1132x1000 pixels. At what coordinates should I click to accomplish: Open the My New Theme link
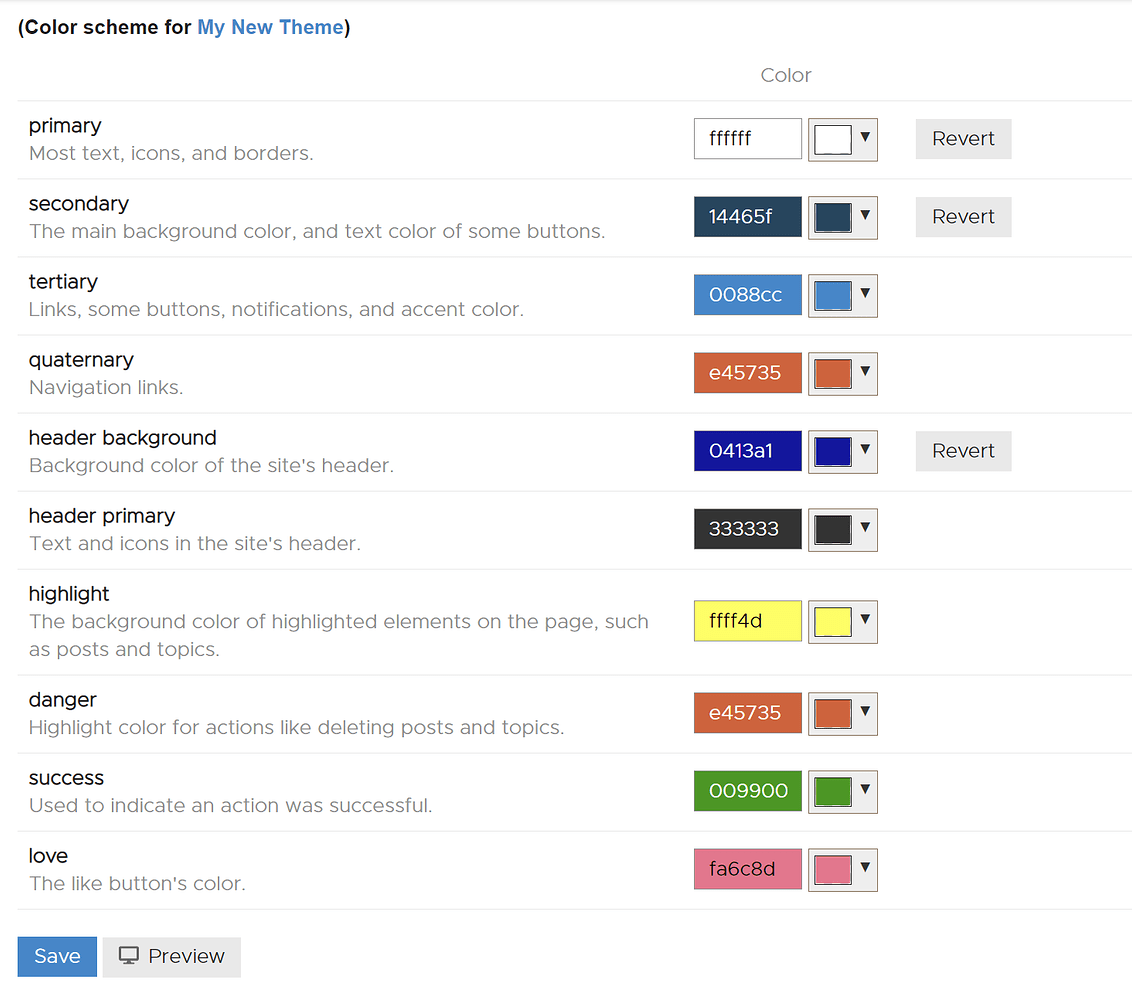270,27
